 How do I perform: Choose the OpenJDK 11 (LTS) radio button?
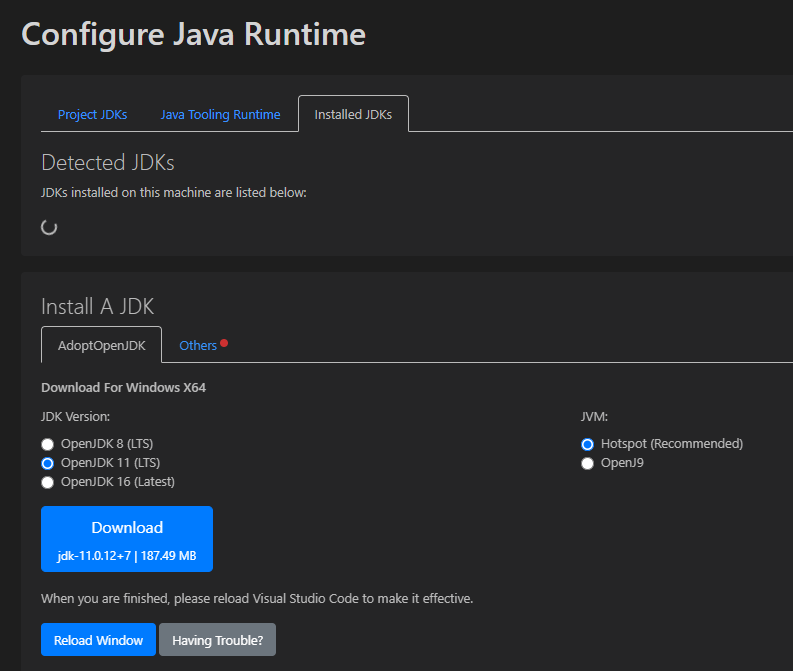(48, 463)
